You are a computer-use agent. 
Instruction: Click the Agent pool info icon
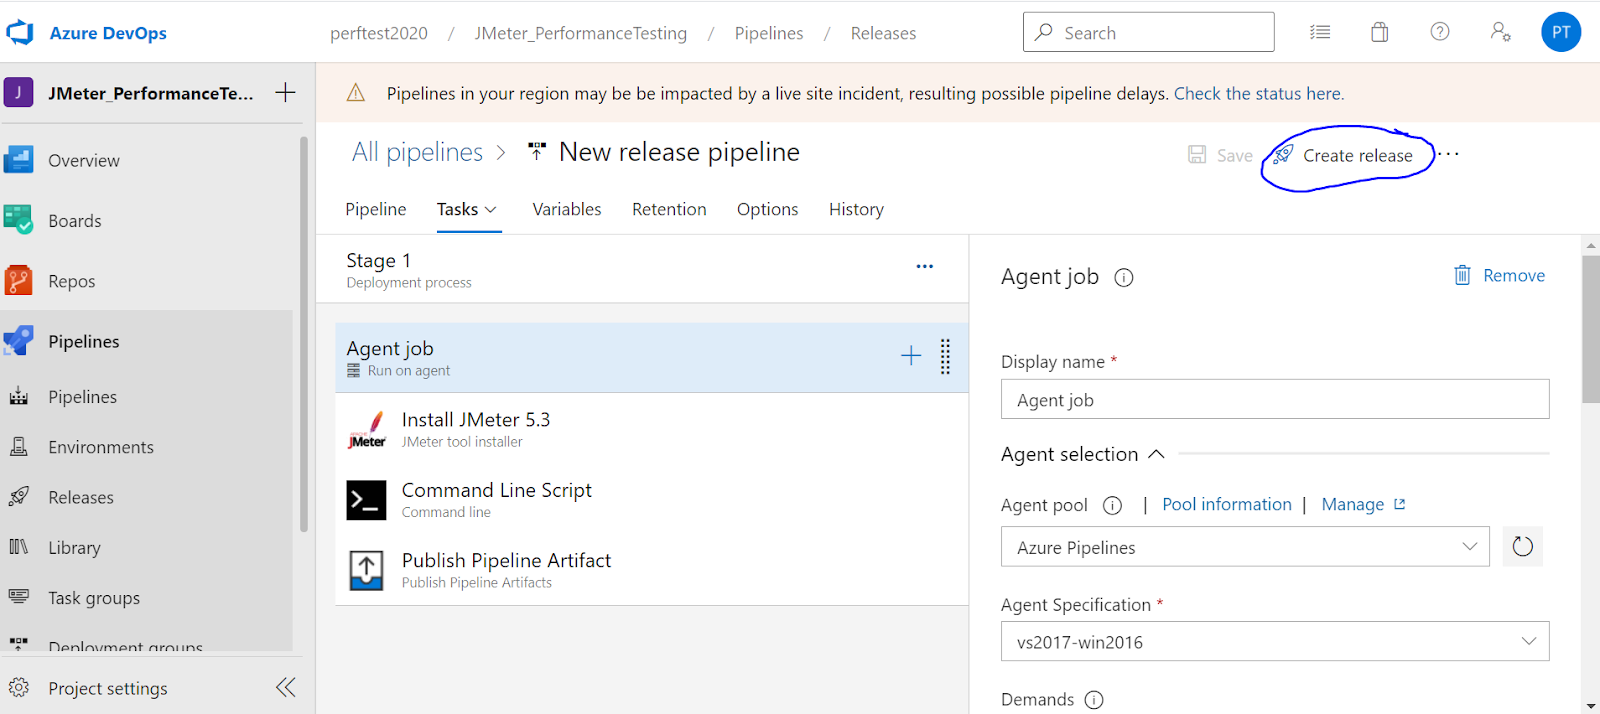click(x=1112, y=505)
